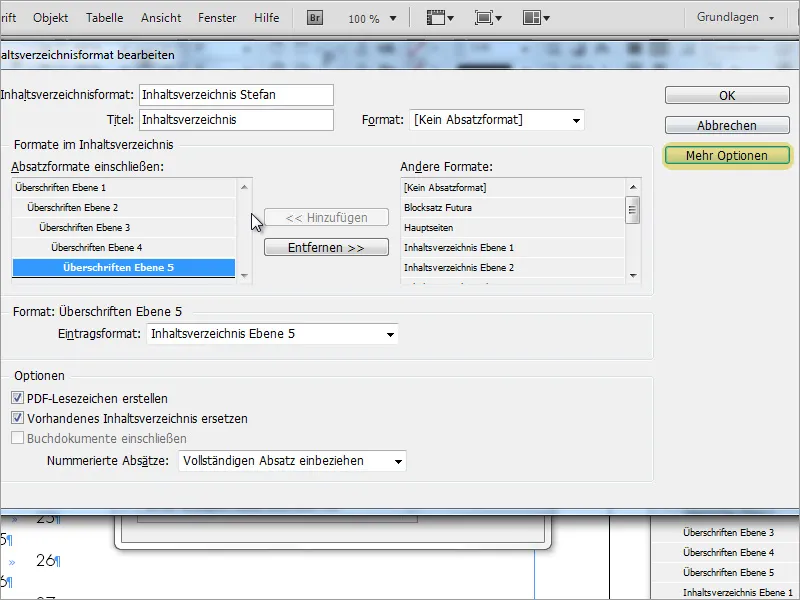Select Überschriften Ebene 5 in background panel
The height and width of the screenshot is (600, 800).
click(729, 572)
